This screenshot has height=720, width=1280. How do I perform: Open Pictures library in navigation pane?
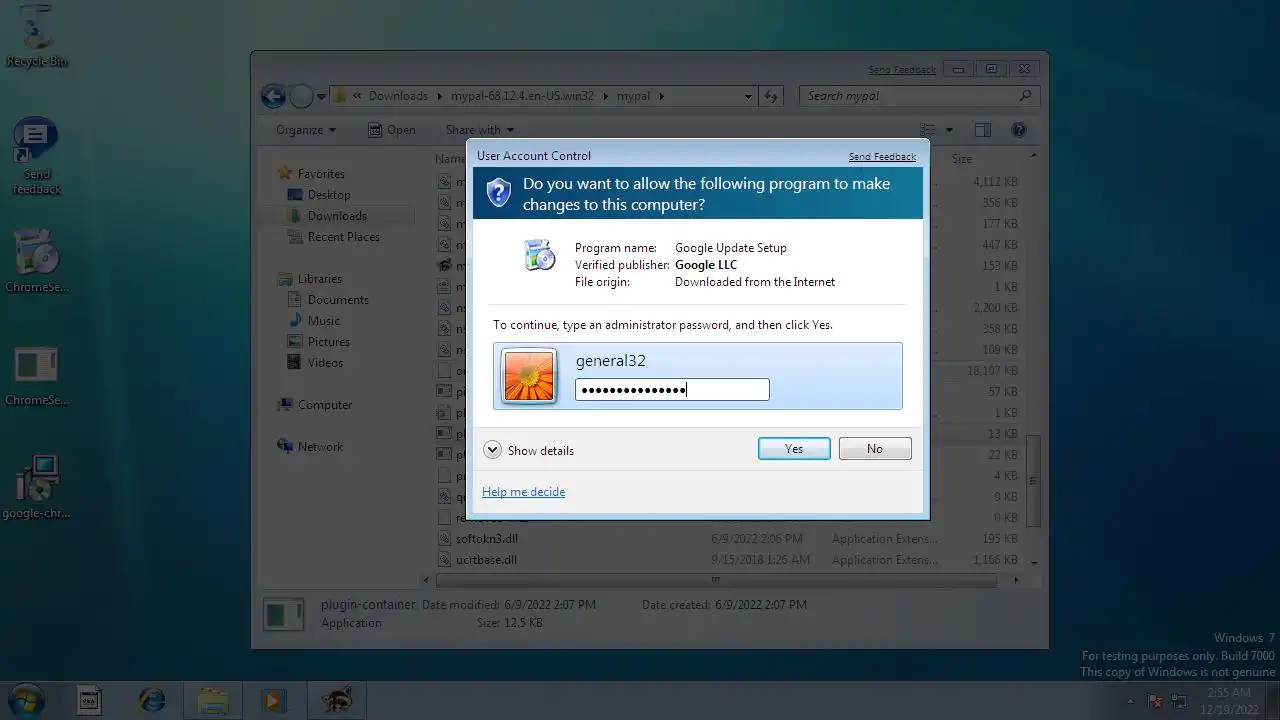328,342
